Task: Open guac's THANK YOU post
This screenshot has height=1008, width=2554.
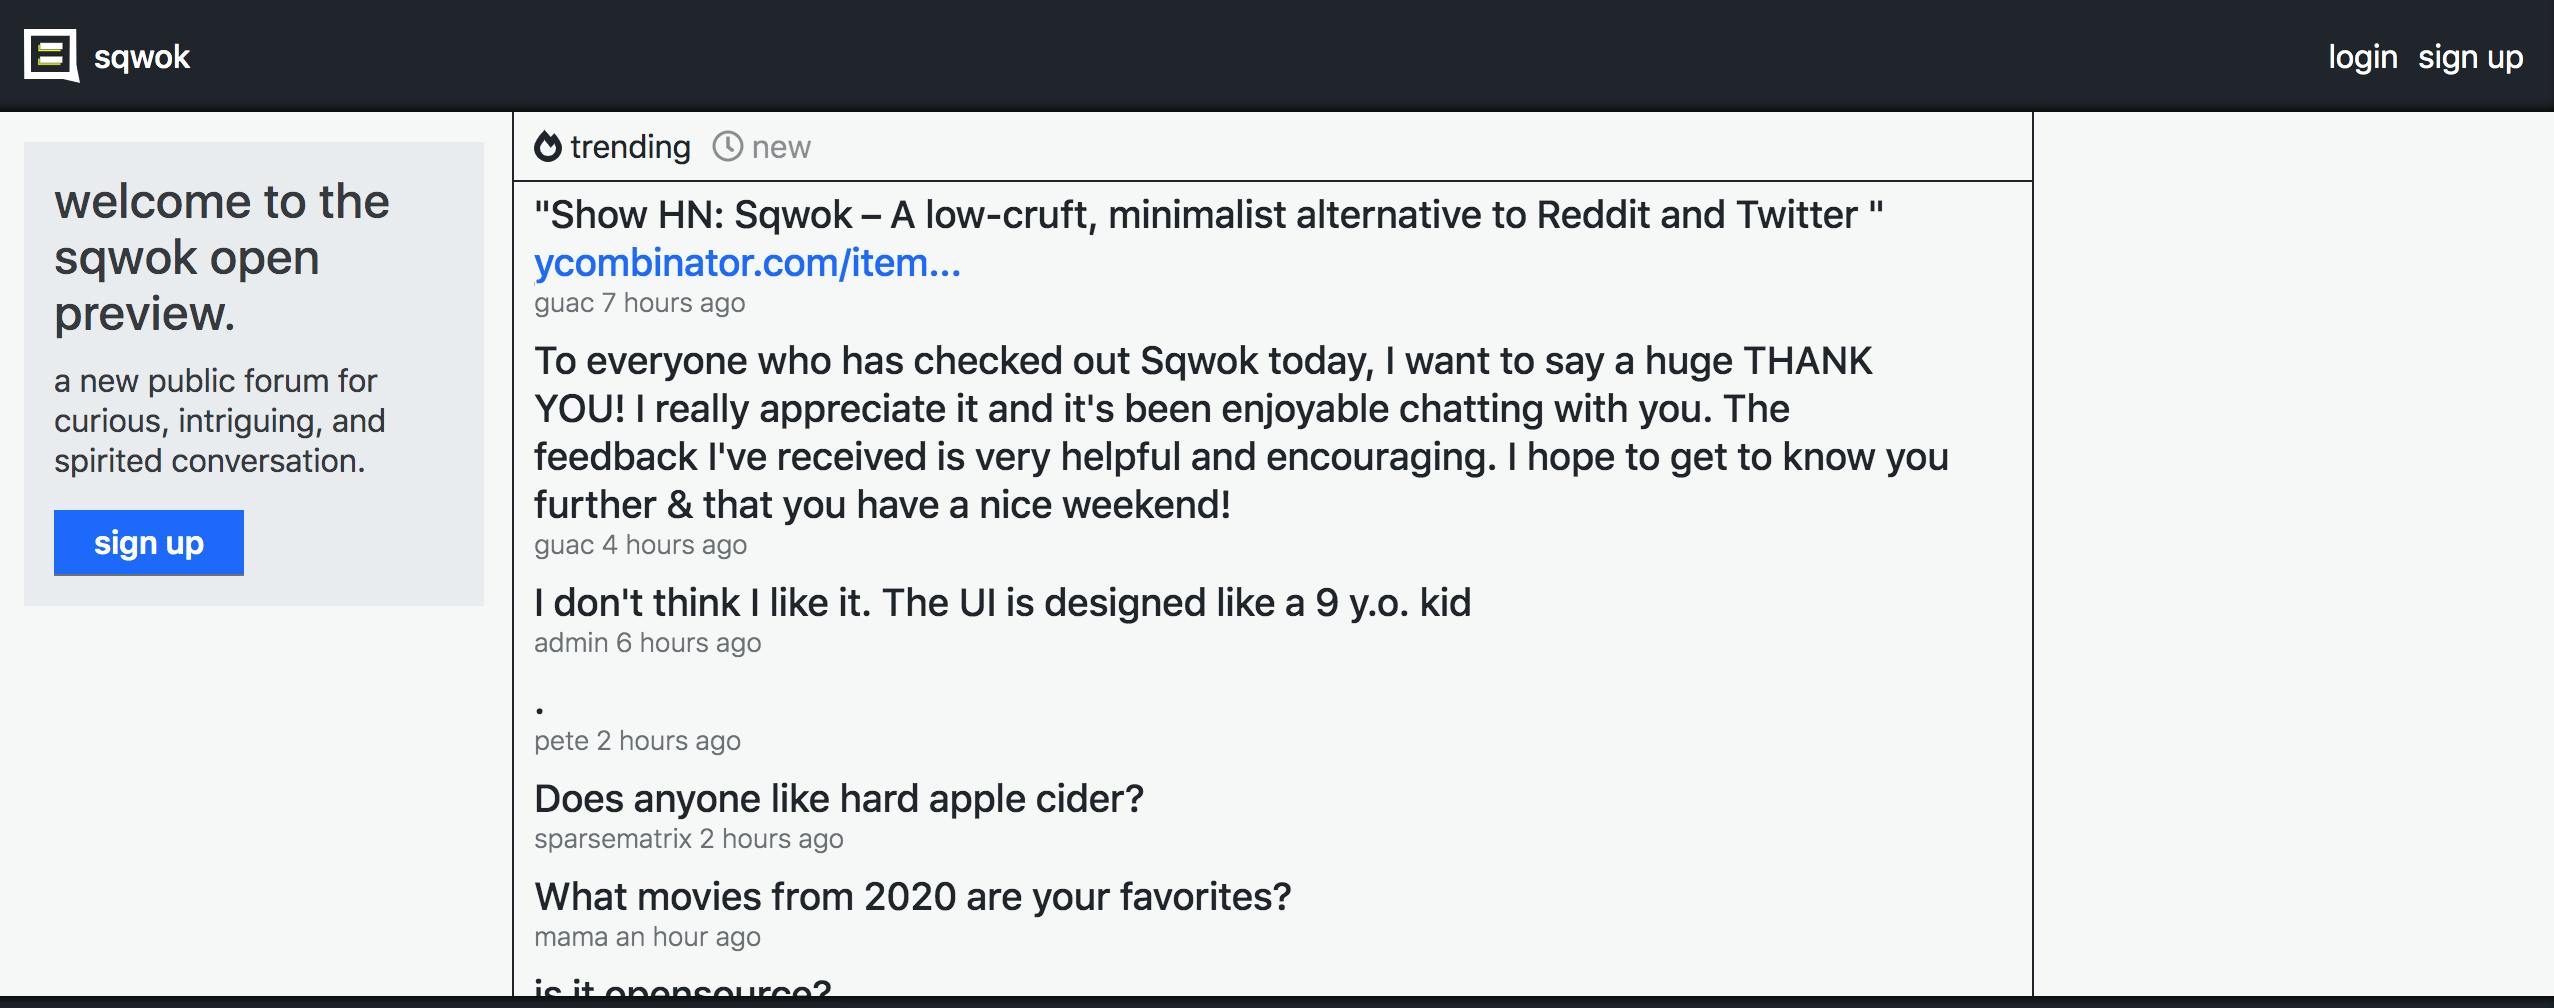Action: click(1241, 433)
